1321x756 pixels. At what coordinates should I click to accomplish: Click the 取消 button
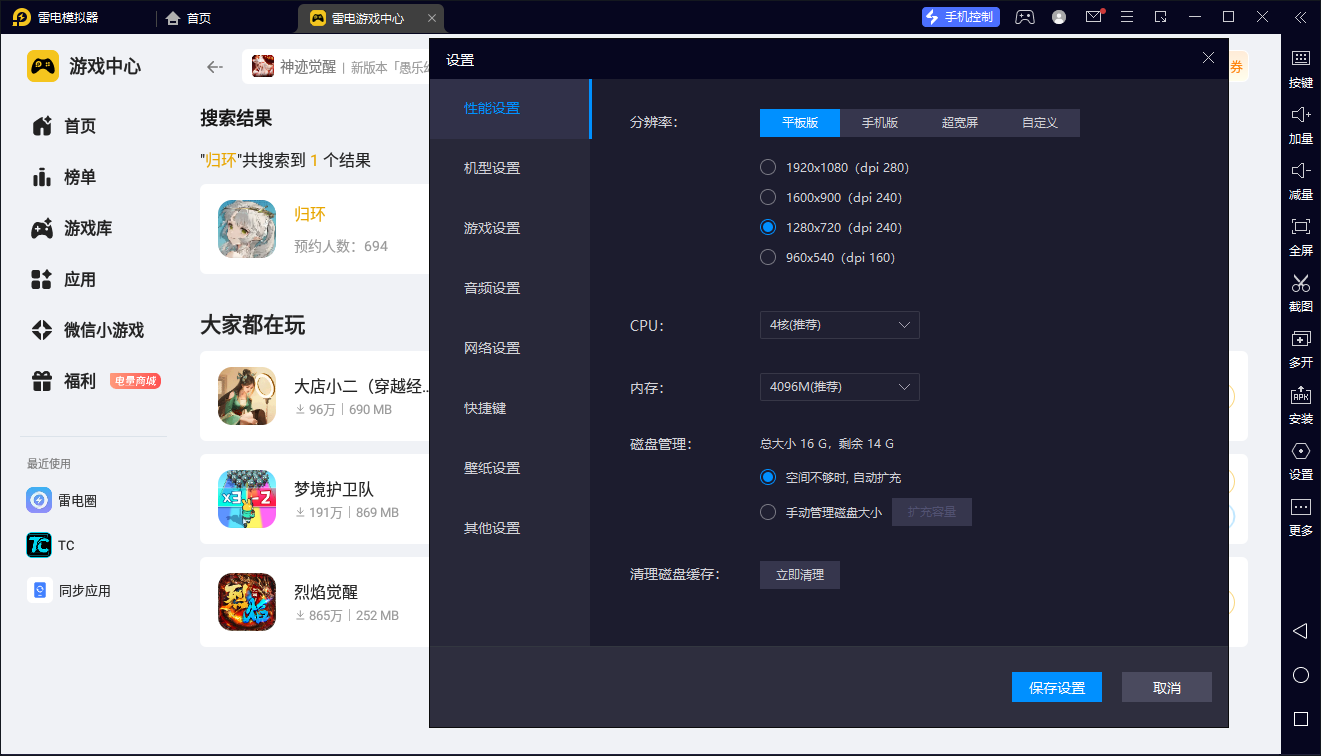pyautogui.click(x=1167, y=688)
